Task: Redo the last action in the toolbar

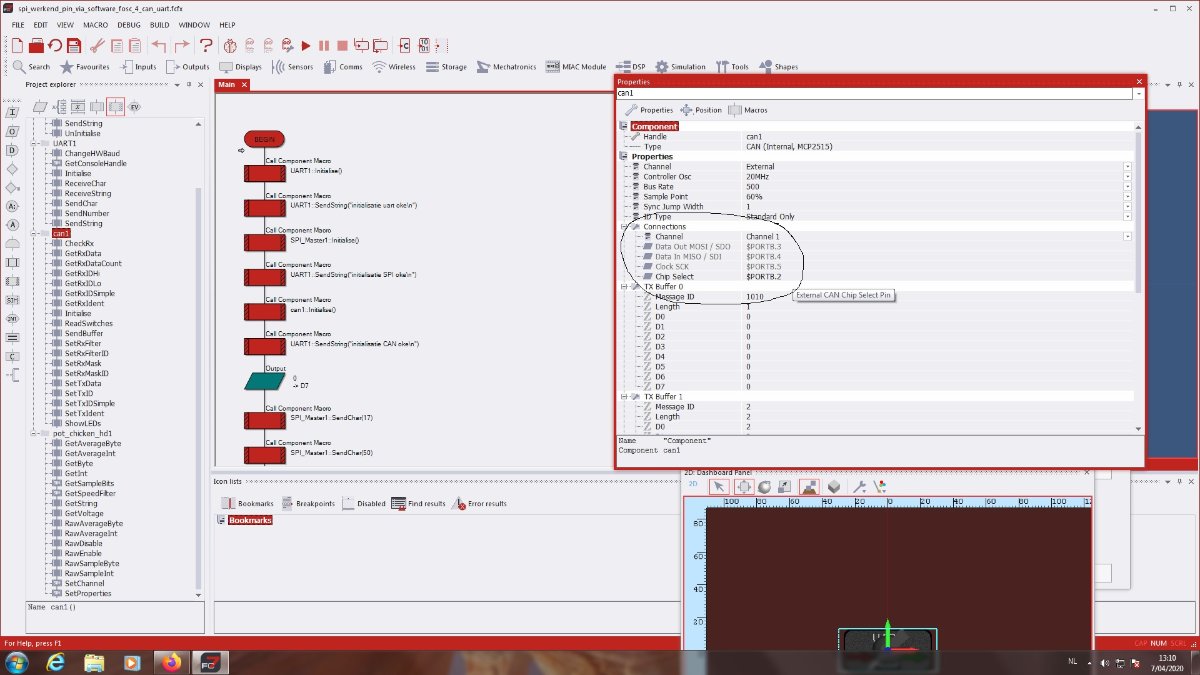Action: coord(181,45)
